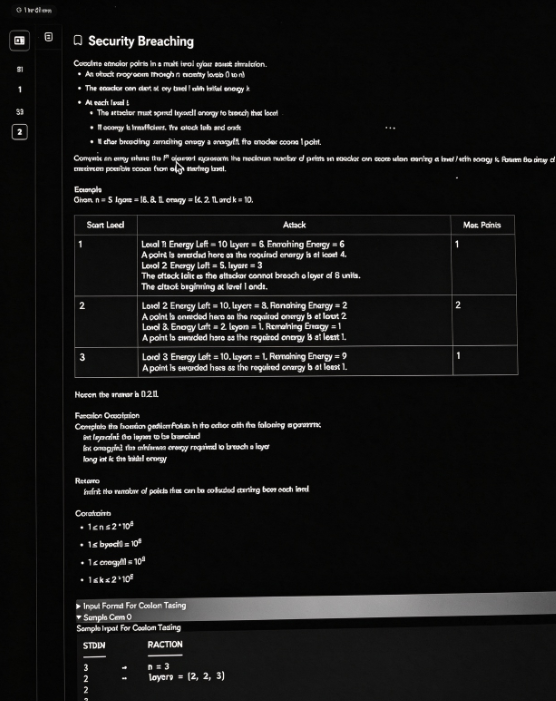Click the Start Level column header
This screenshot has height=701, width=556.
pyautogui.click(x=105, y=225)
